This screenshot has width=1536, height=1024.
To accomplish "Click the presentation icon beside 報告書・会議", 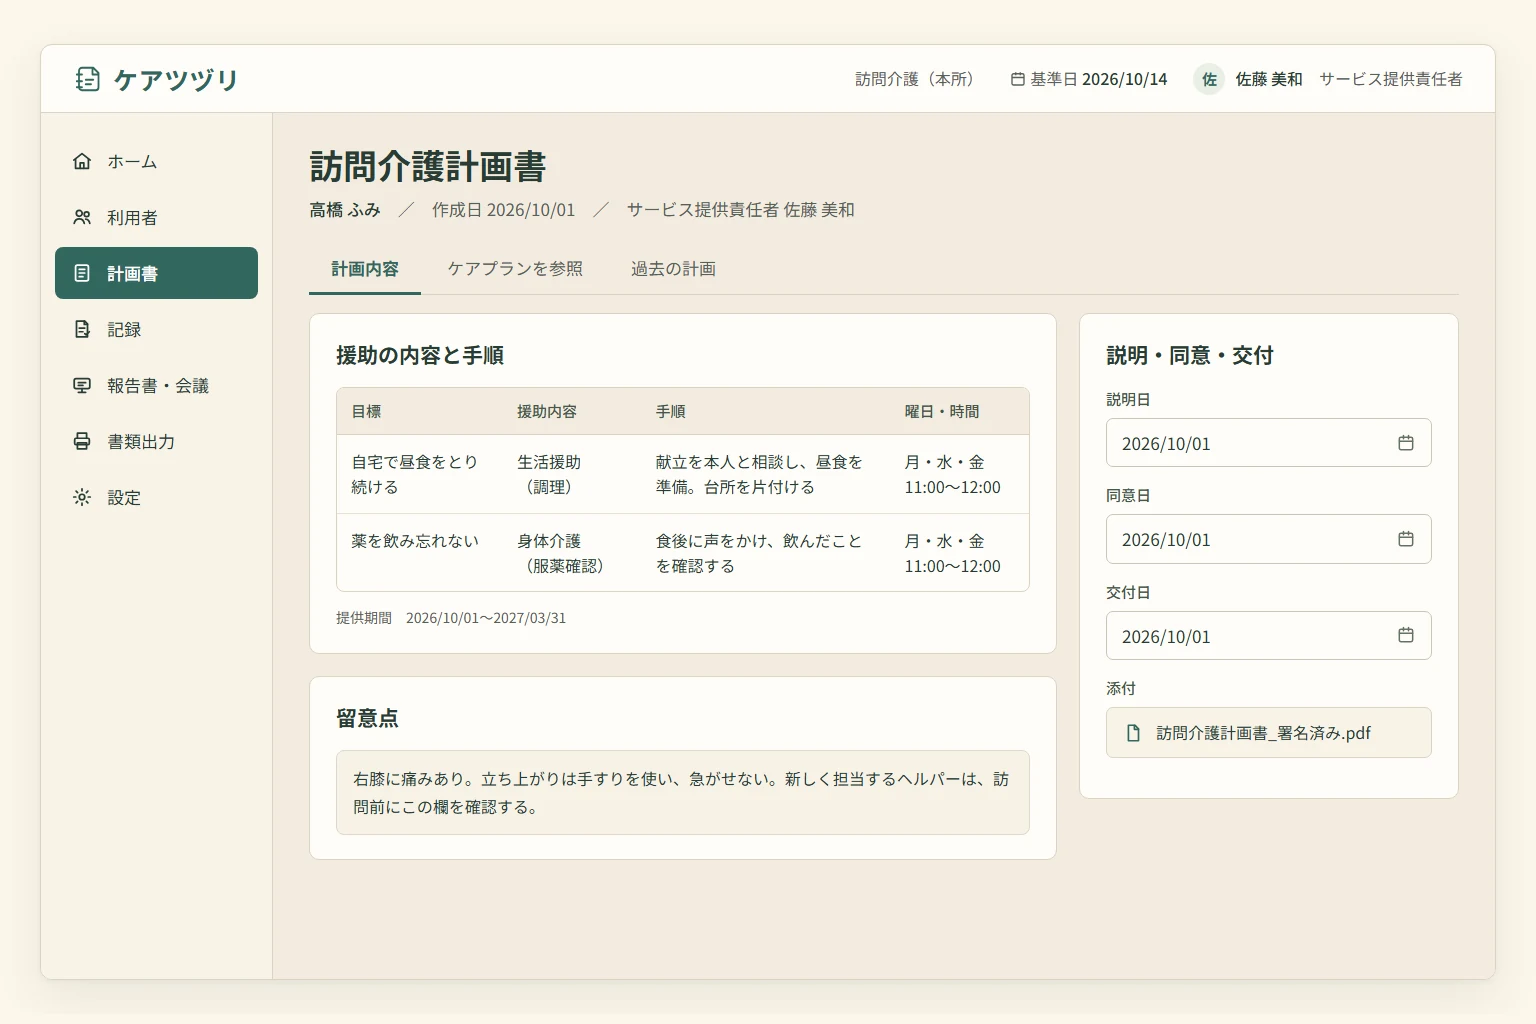I will [x=82, y=385].
